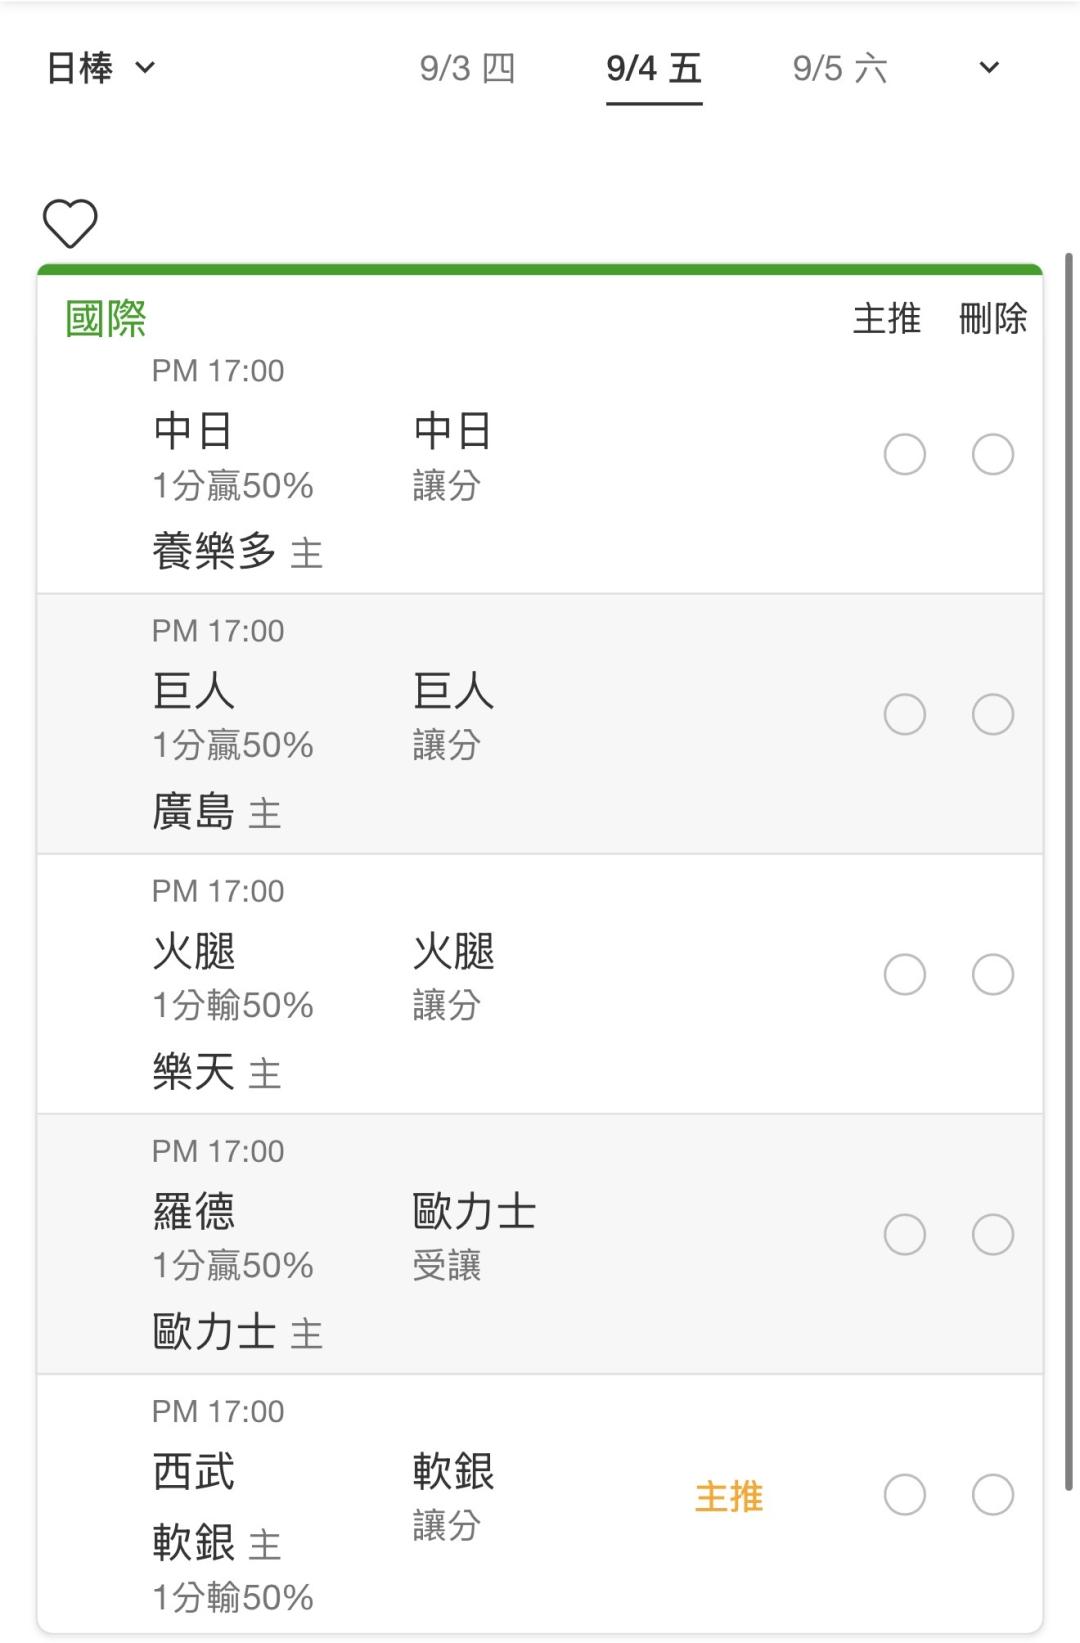Viewport: 1080px width, 1643px height.
Task: Select 主推 radio for 中日 game
Action: [905, 454]
